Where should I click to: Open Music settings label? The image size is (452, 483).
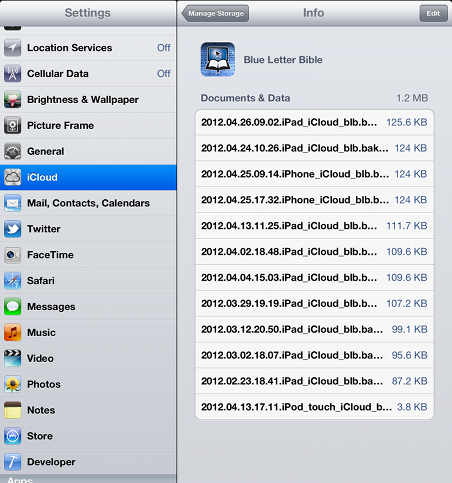tap(41, 333)
